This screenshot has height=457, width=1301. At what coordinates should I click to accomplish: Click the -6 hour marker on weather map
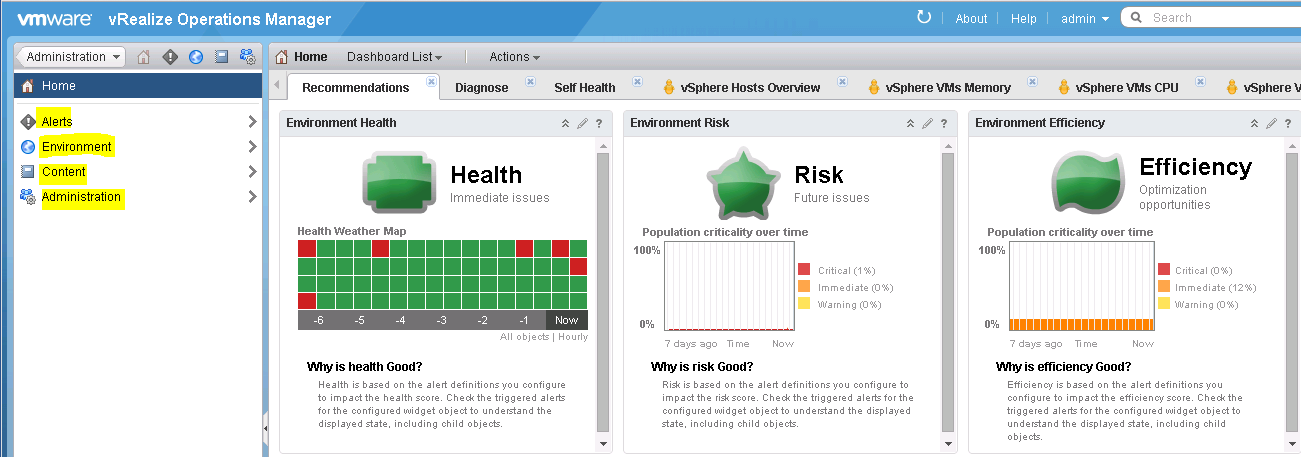[x=318, y=320]
